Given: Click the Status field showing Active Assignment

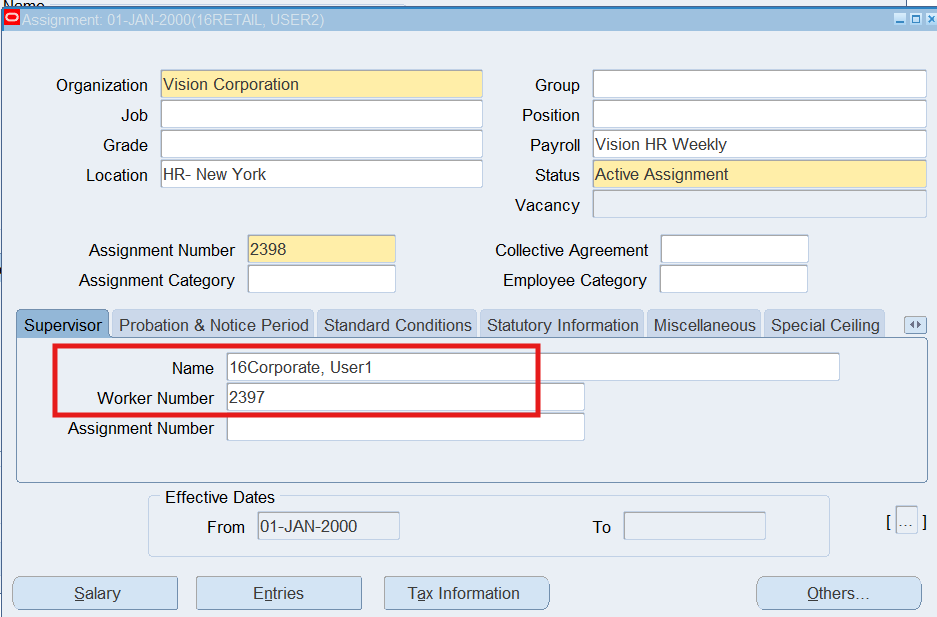Looking at the screenshot, I should 759,175.
